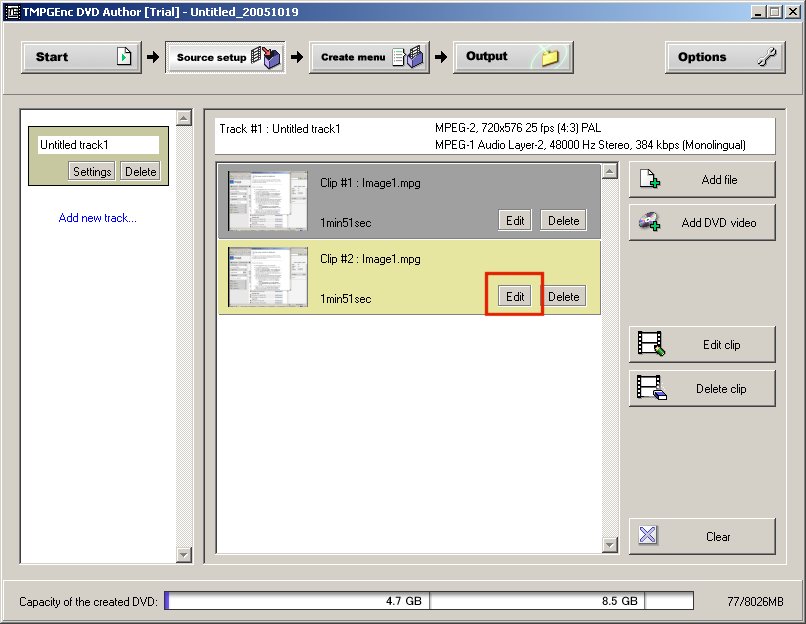Image resolution: width=806 pixels, height=624 pixels.
Task: Click the DVD capacity progress bar
Action: [429, 601]
